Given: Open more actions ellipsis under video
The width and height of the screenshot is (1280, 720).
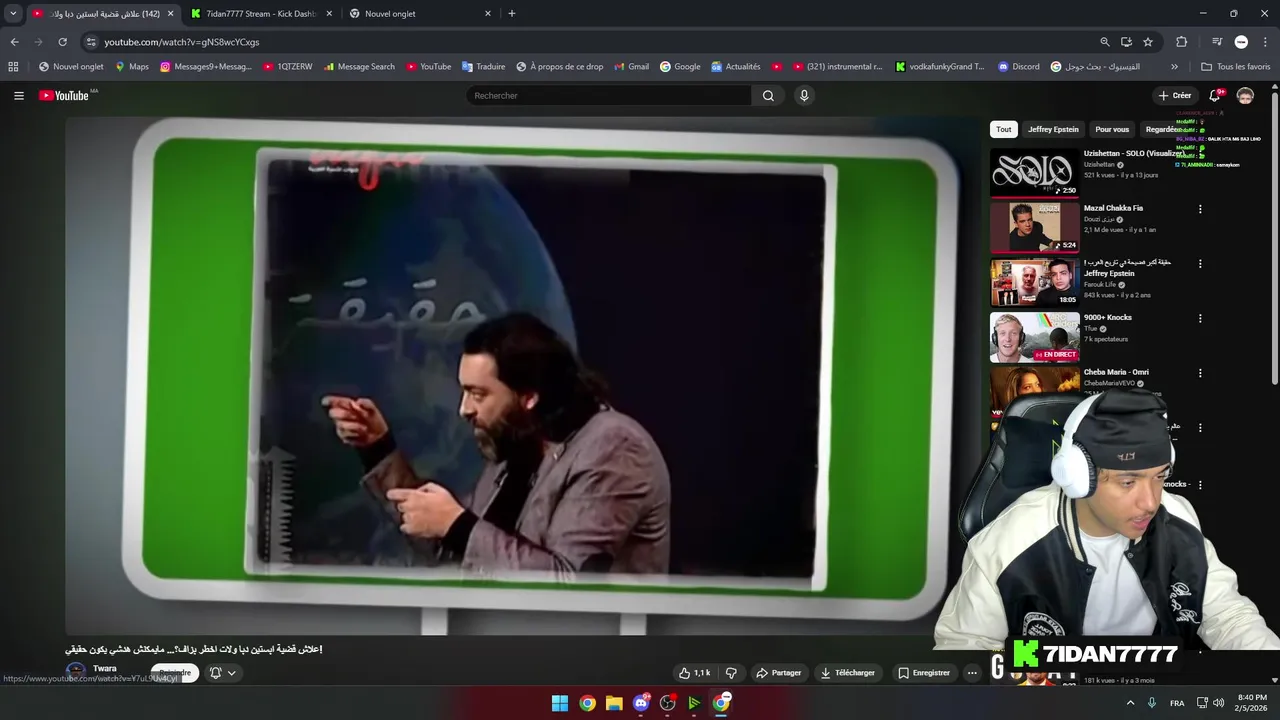Looking at the screenshot, I should [971, 673].
